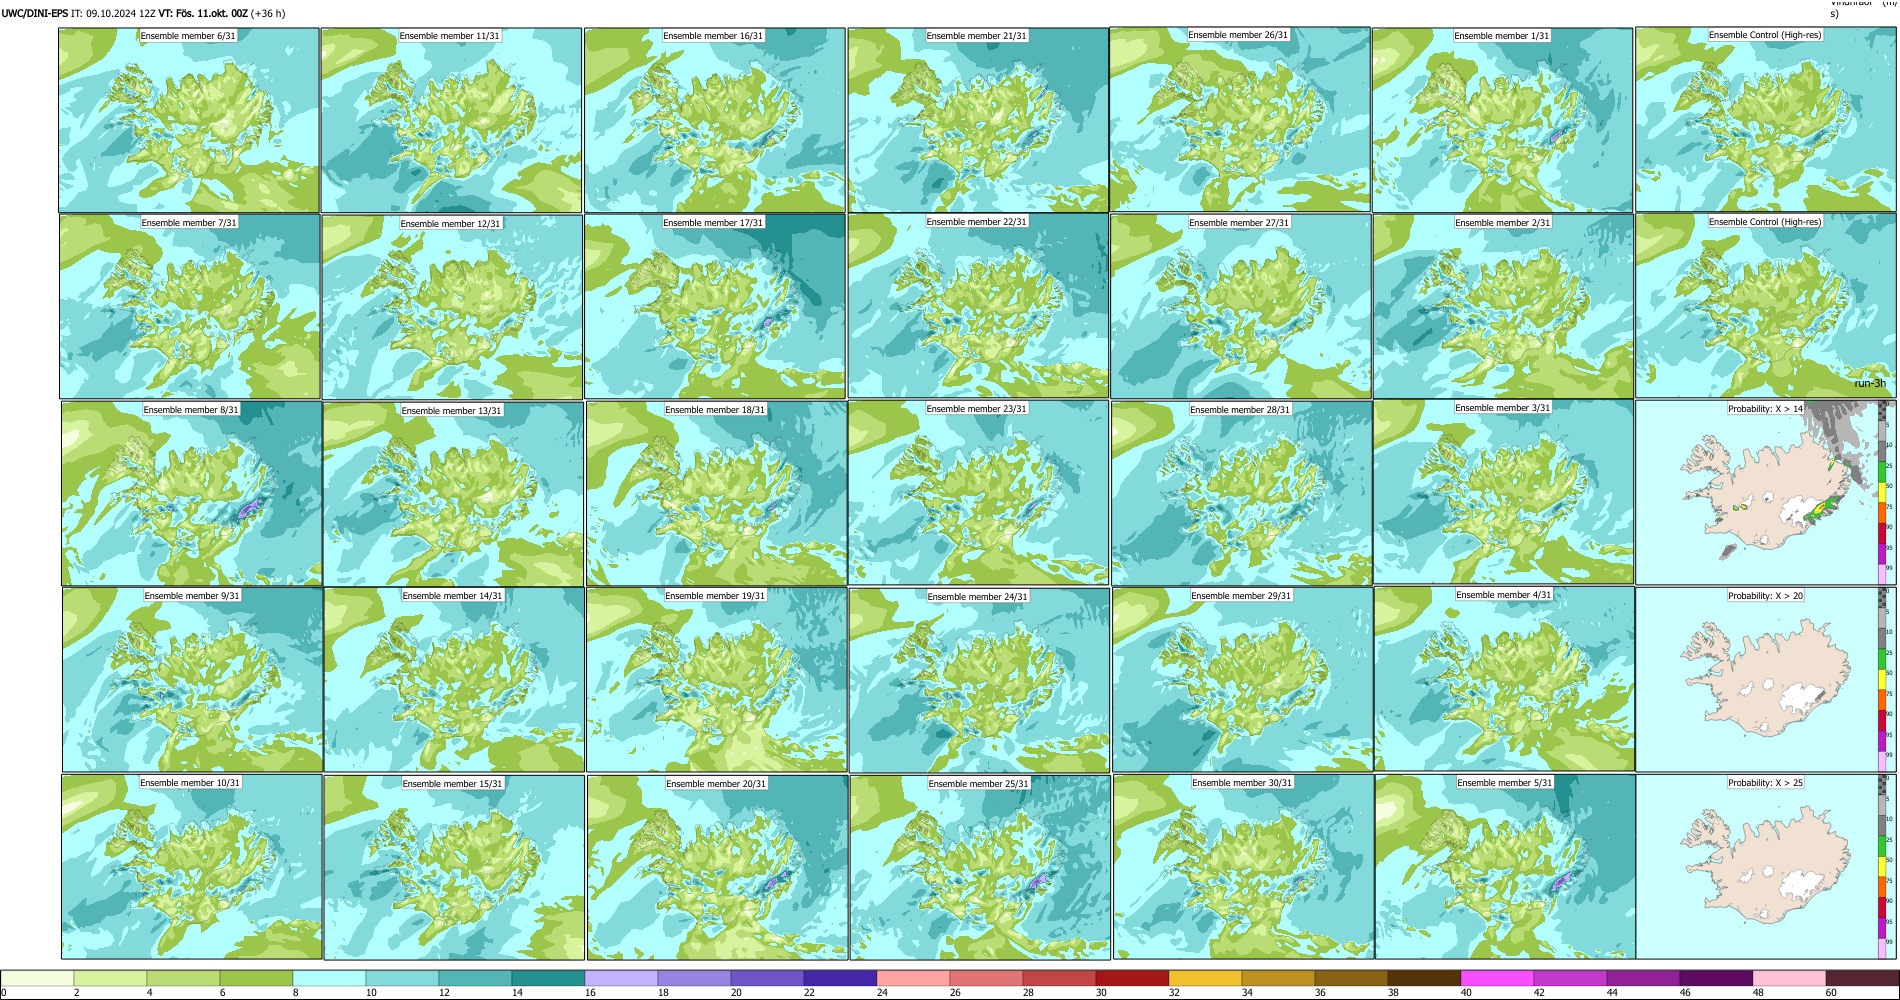Click the 'Ensemble member 24/31' label

(x=978, y=597)
